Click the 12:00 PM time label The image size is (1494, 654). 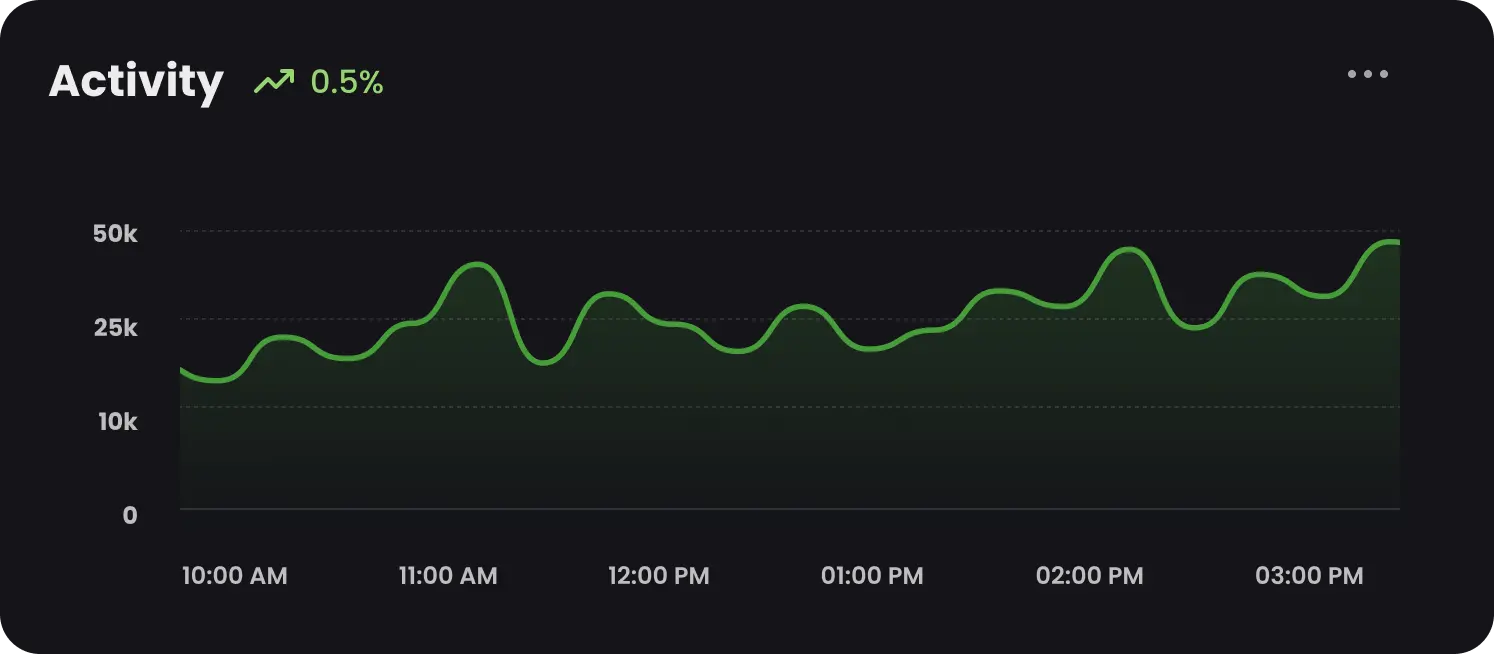pyautogui.click(x=658, y=576)
